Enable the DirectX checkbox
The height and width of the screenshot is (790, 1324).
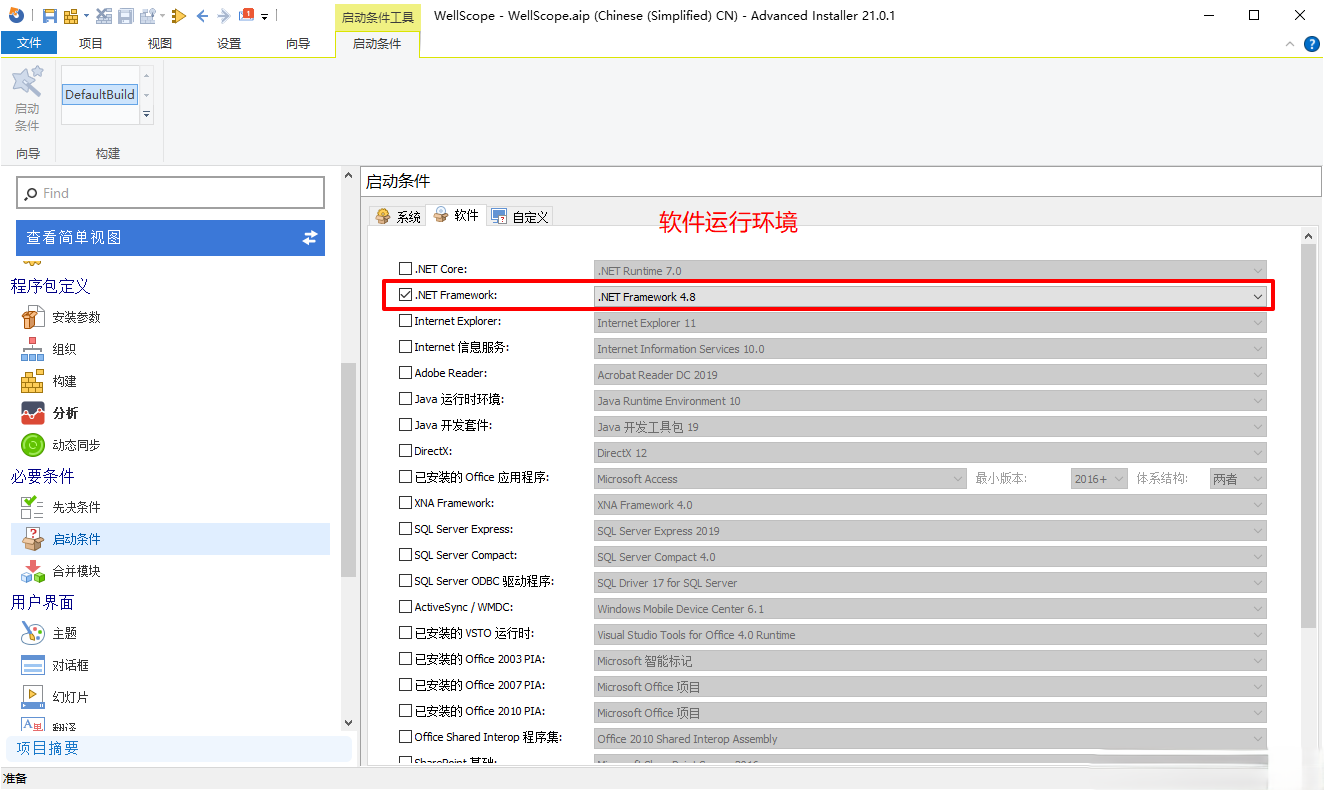pyautogui.click(x=405, y=451)
